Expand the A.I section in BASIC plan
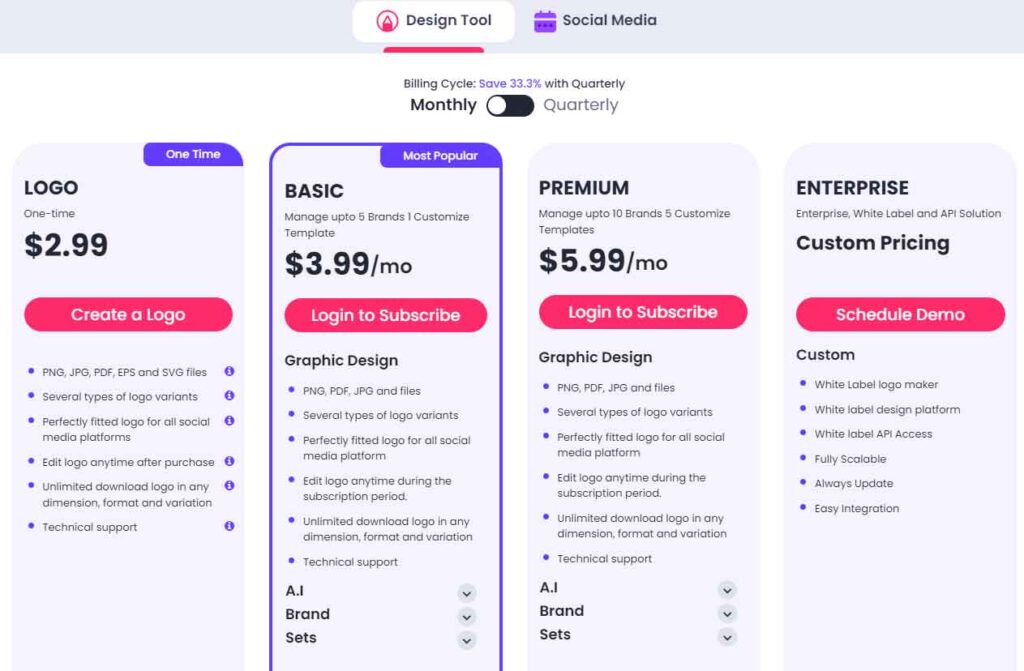 [x=466, y=592]
